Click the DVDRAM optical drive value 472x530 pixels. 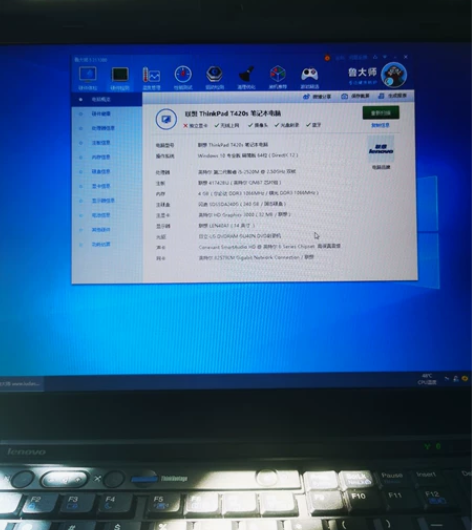click(240, 236)
